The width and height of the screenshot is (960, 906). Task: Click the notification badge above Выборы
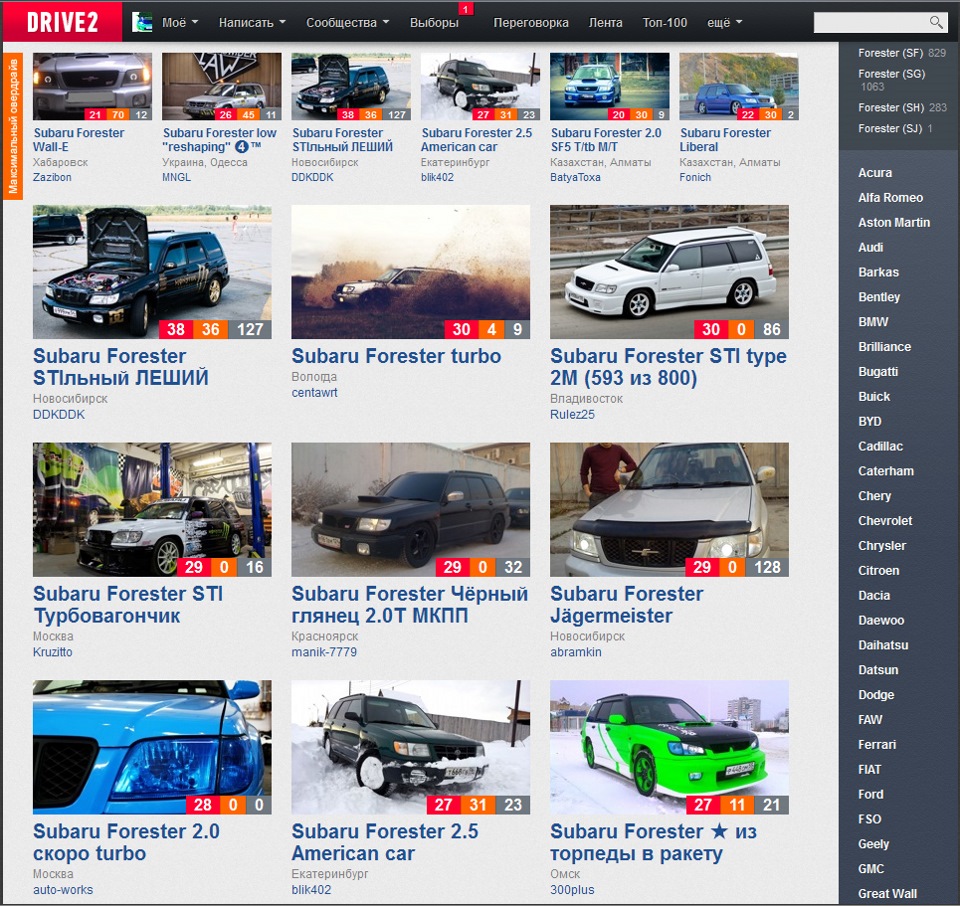coord(465,9)
